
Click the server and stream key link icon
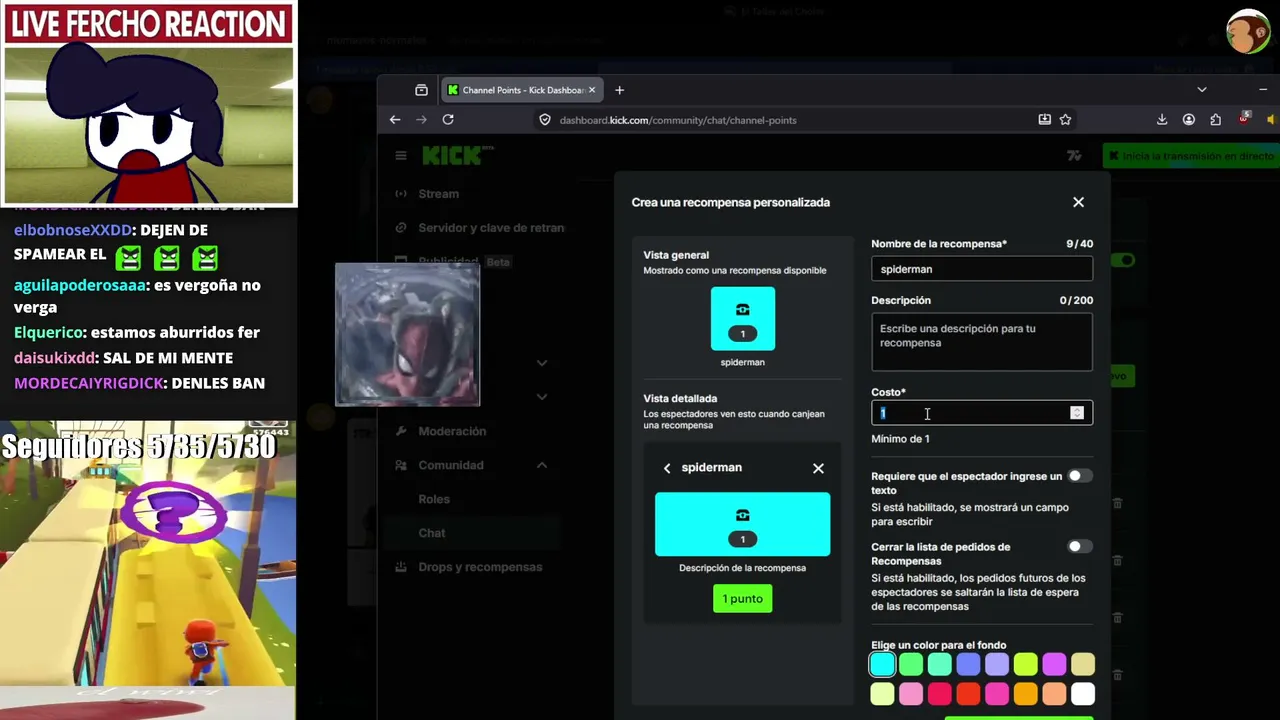click(x=401, y=228)
